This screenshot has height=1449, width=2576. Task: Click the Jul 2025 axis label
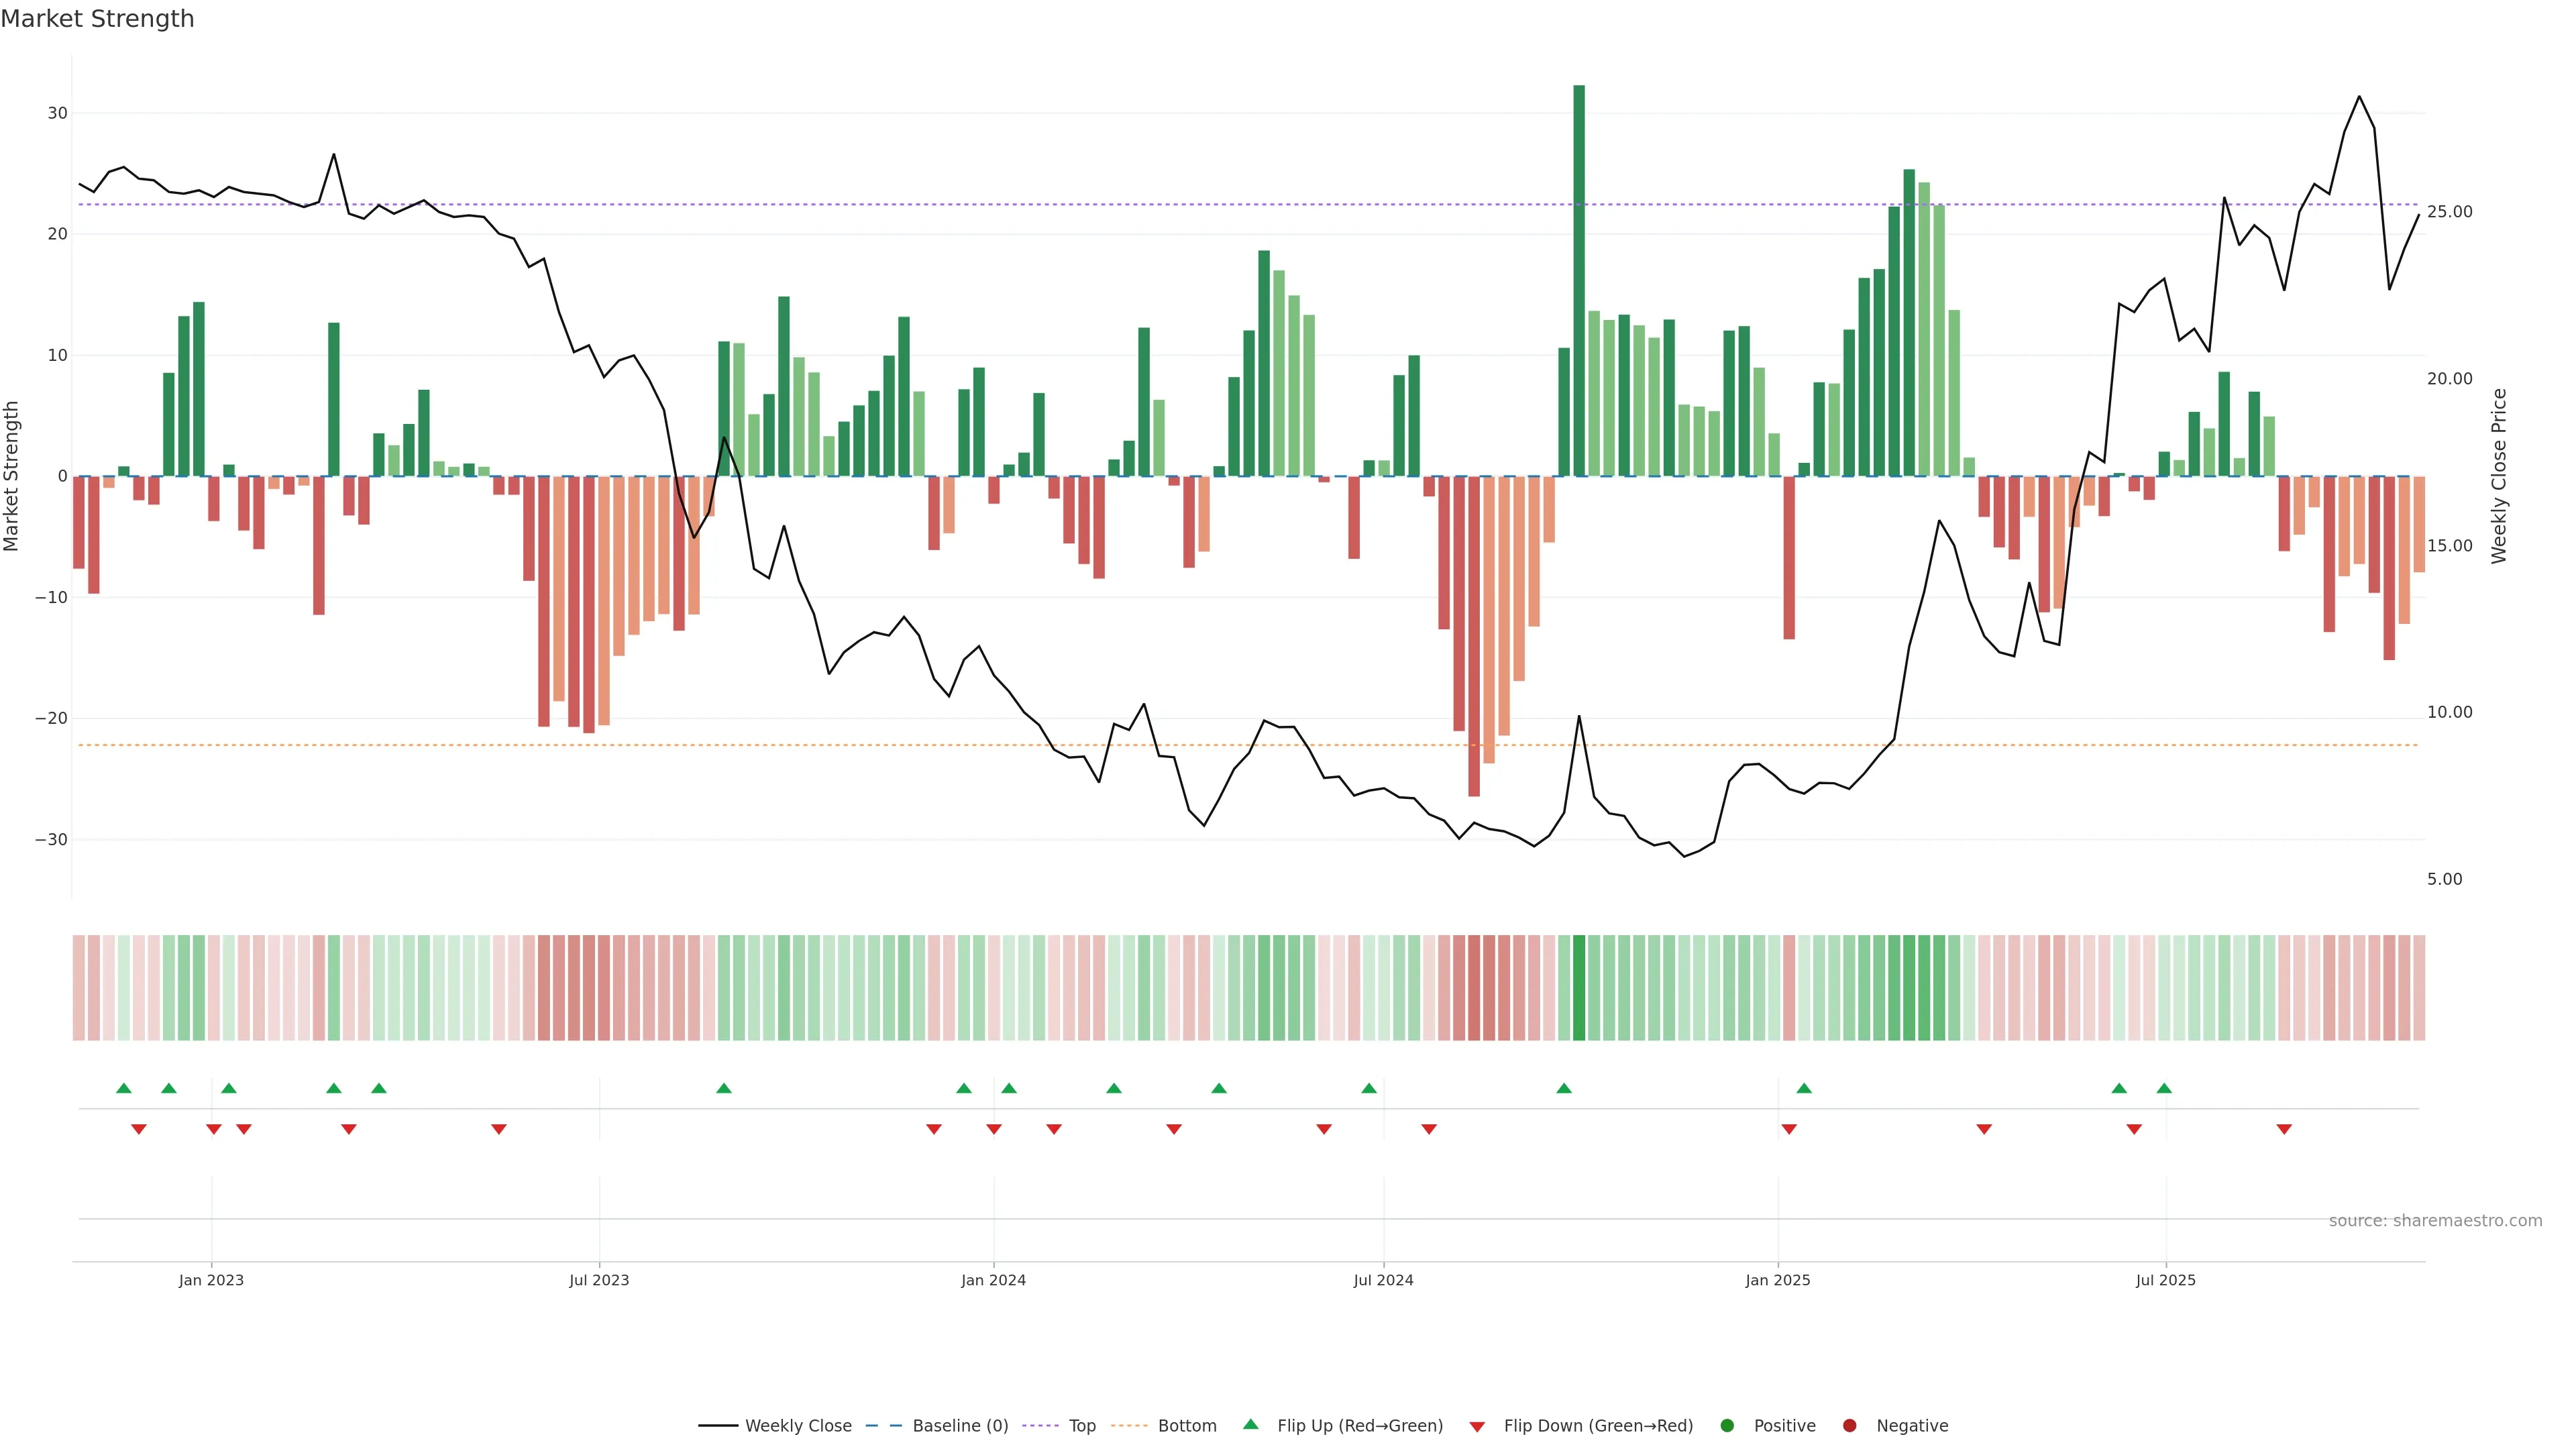click(x=2165, y=1280)
